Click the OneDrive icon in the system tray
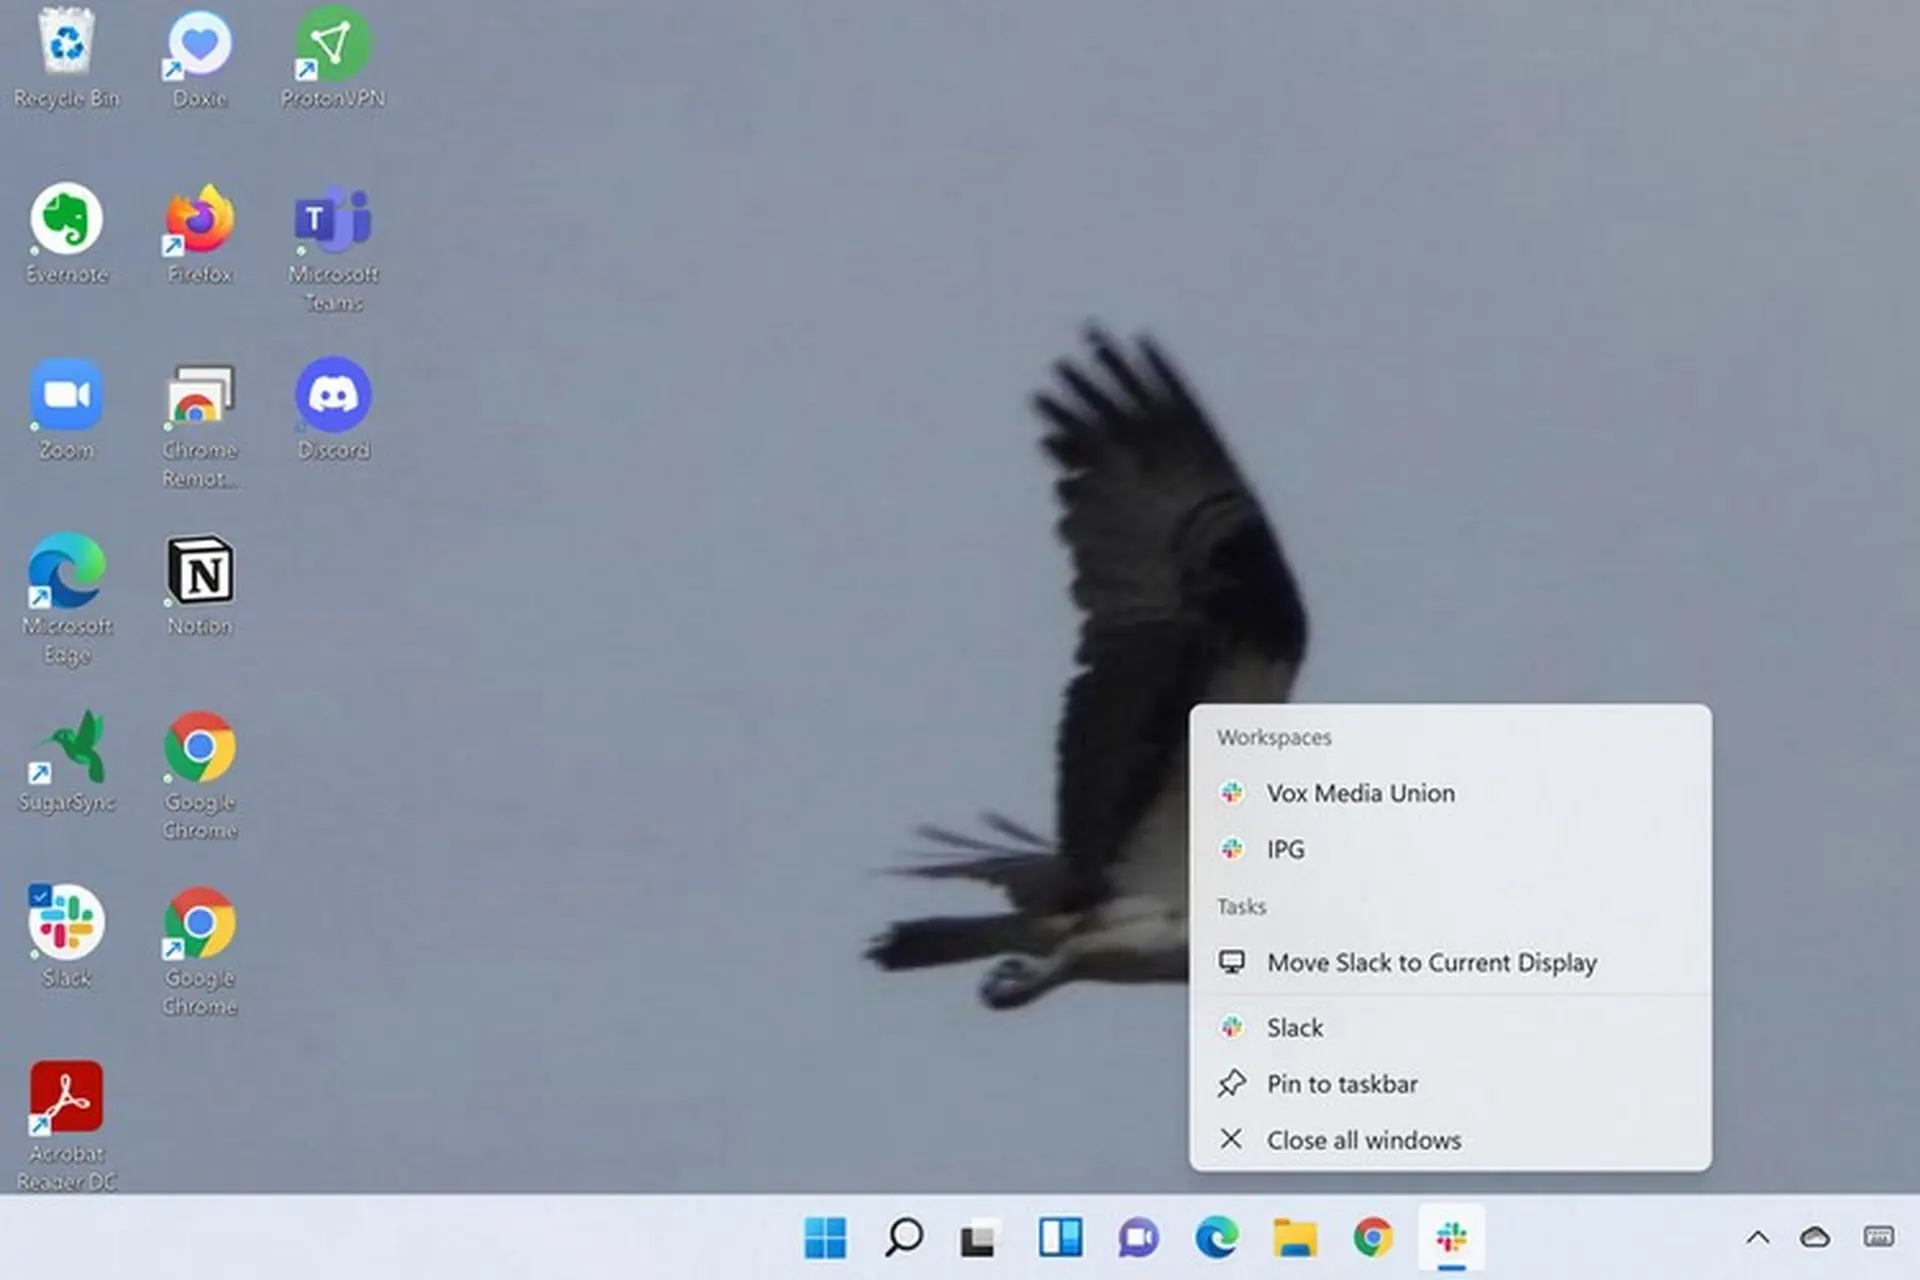The height and width of the screenshot is (1280, 1920). point(1816,1238)
